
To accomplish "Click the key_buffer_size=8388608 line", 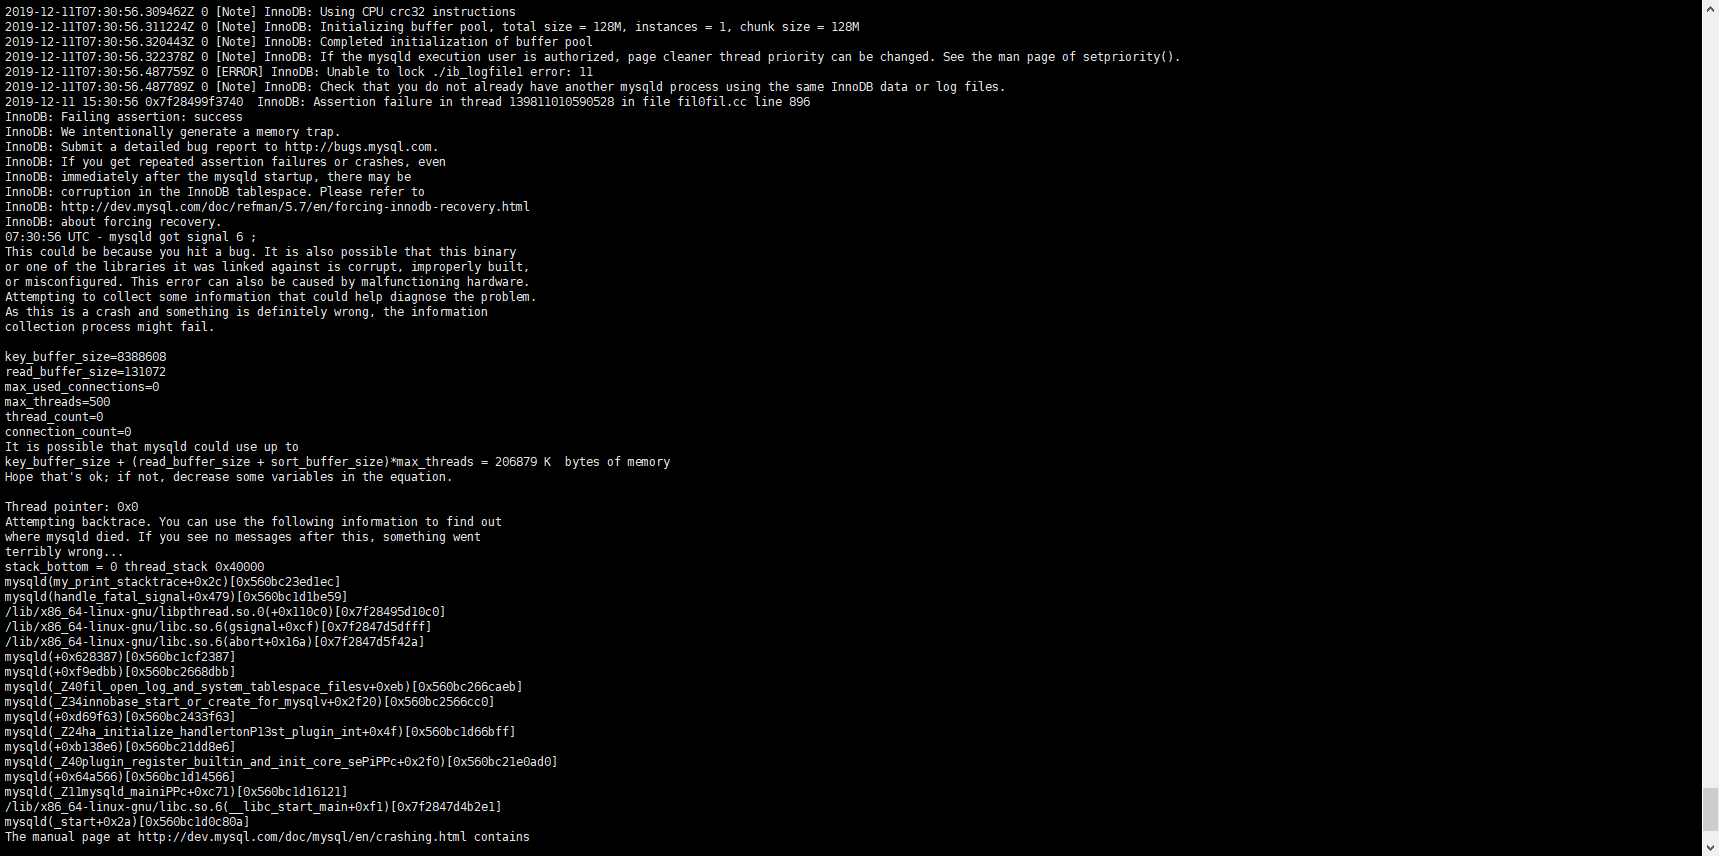I will click(x=86, y=357).
